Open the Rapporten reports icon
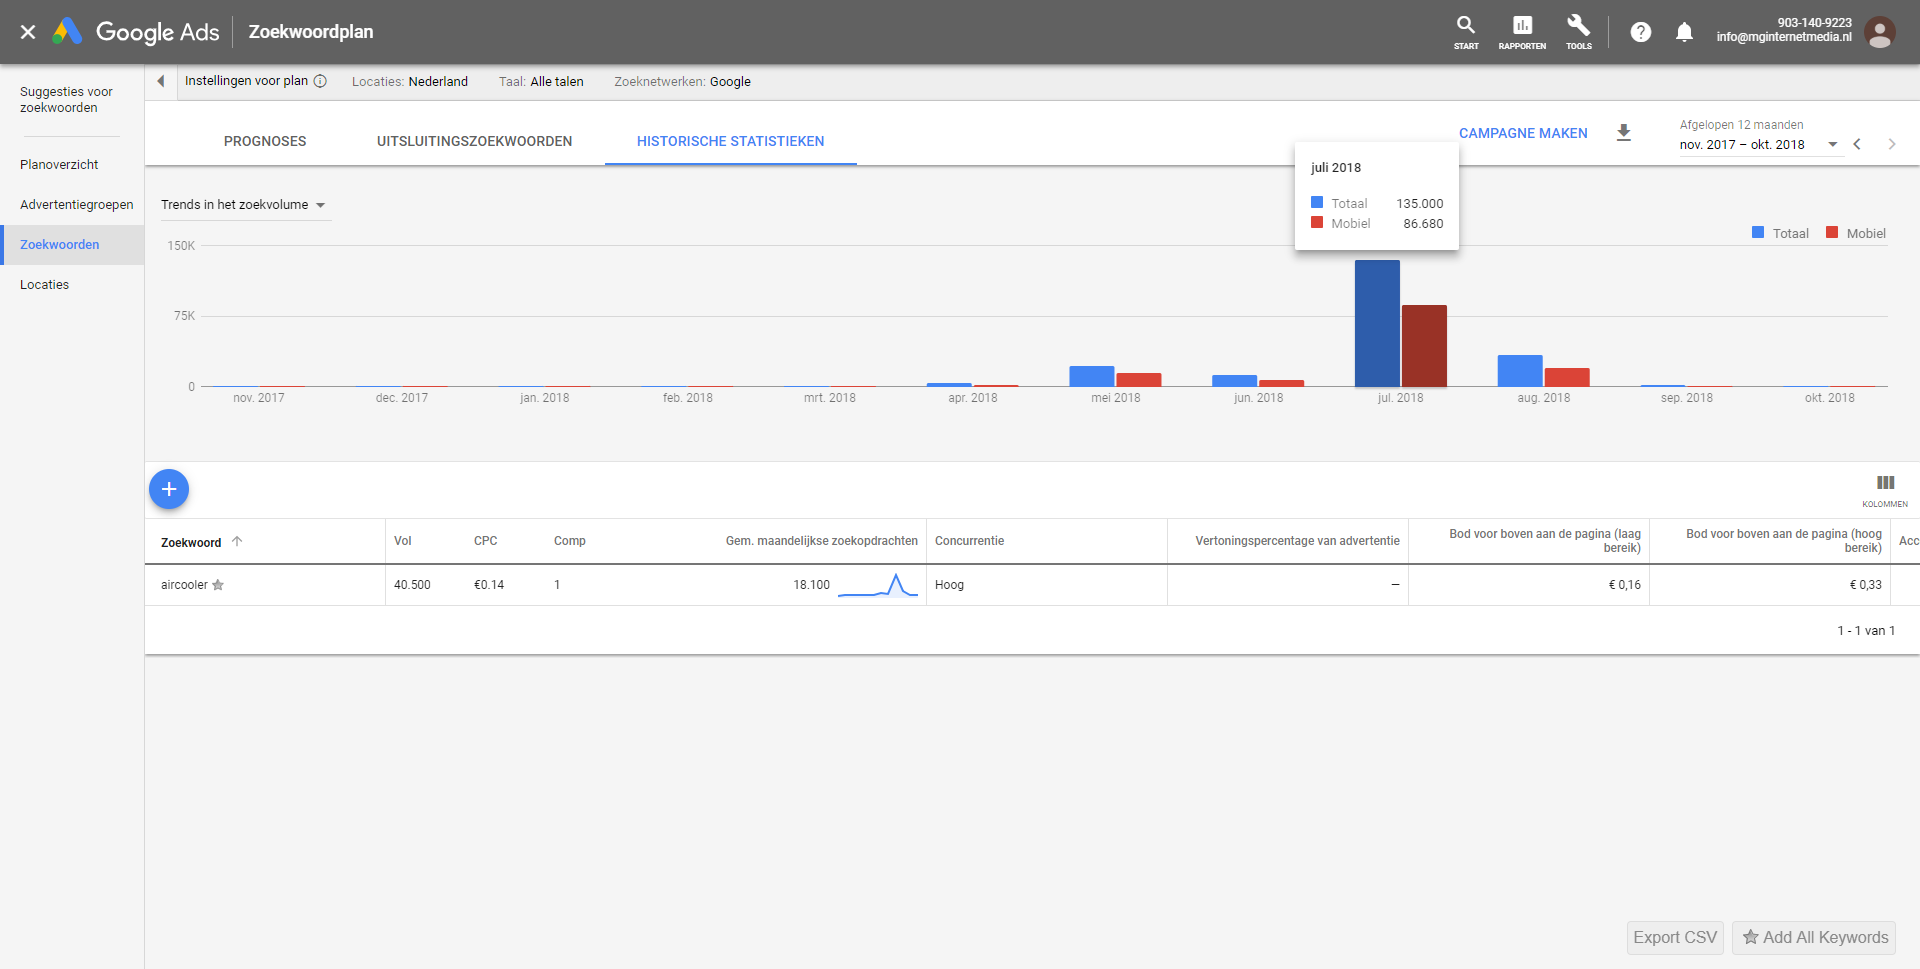 click(1522, 32)
